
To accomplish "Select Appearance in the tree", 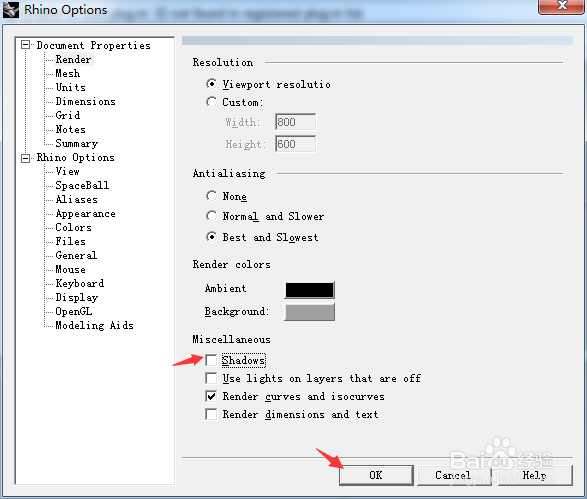I will click(85, 213).
